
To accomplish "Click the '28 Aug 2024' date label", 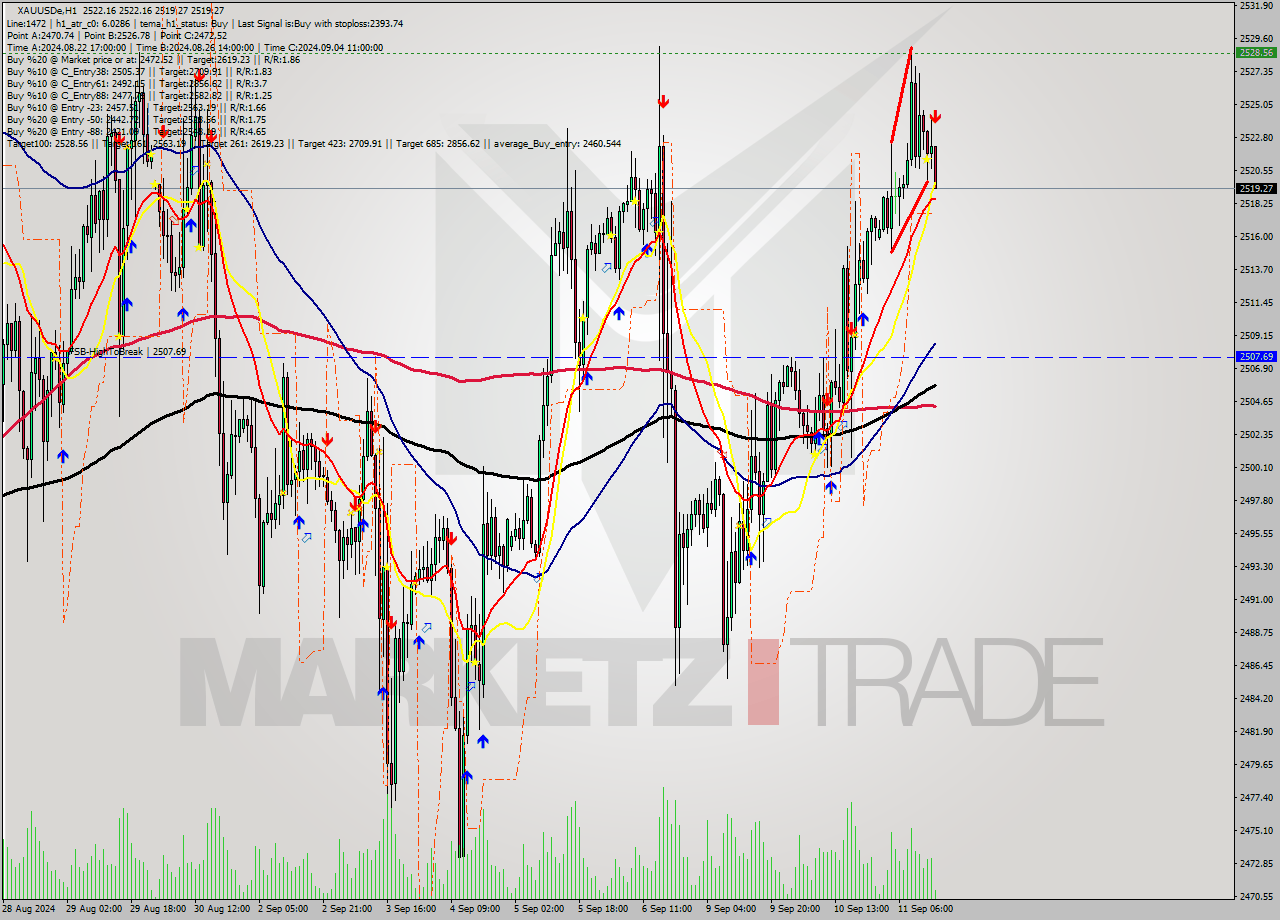I will point(30,909).
